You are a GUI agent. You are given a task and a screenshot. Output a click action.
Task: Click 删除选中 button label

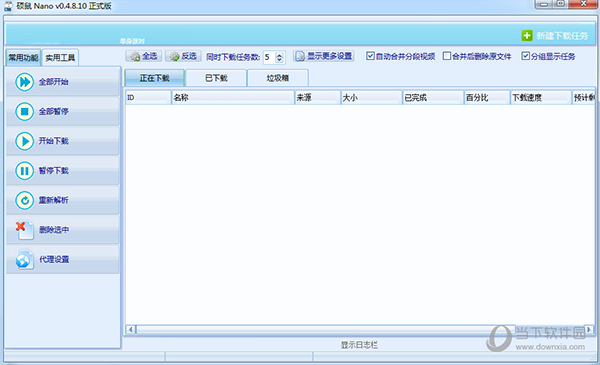[x=54, y=230]
